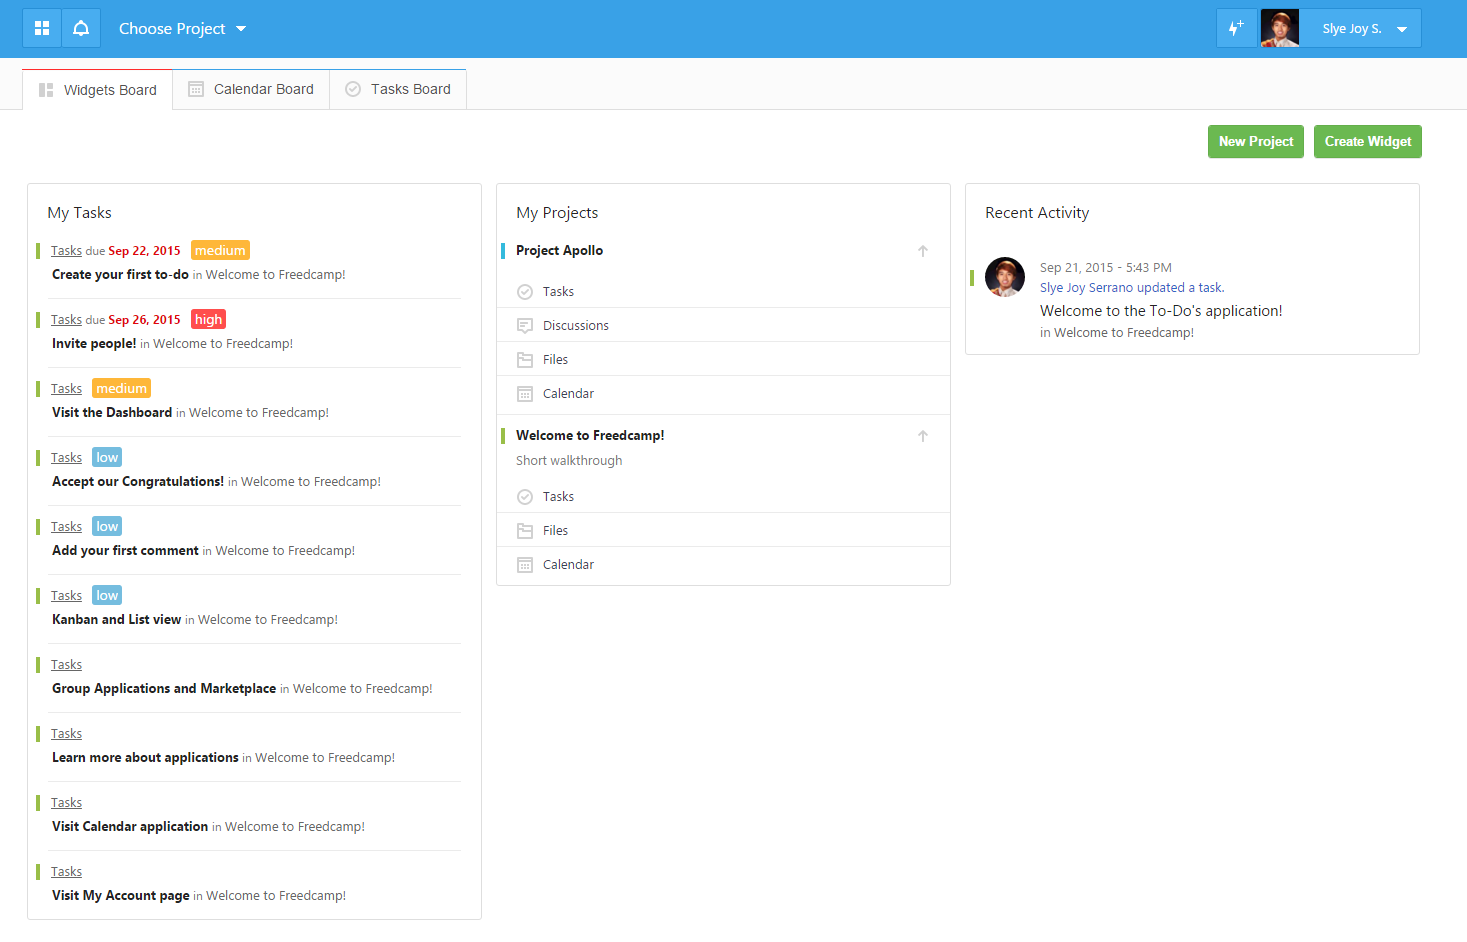Screen dimensions: 1467x942
Task: Click Calendar icon under Project Apollo
Action: point(525,394)
